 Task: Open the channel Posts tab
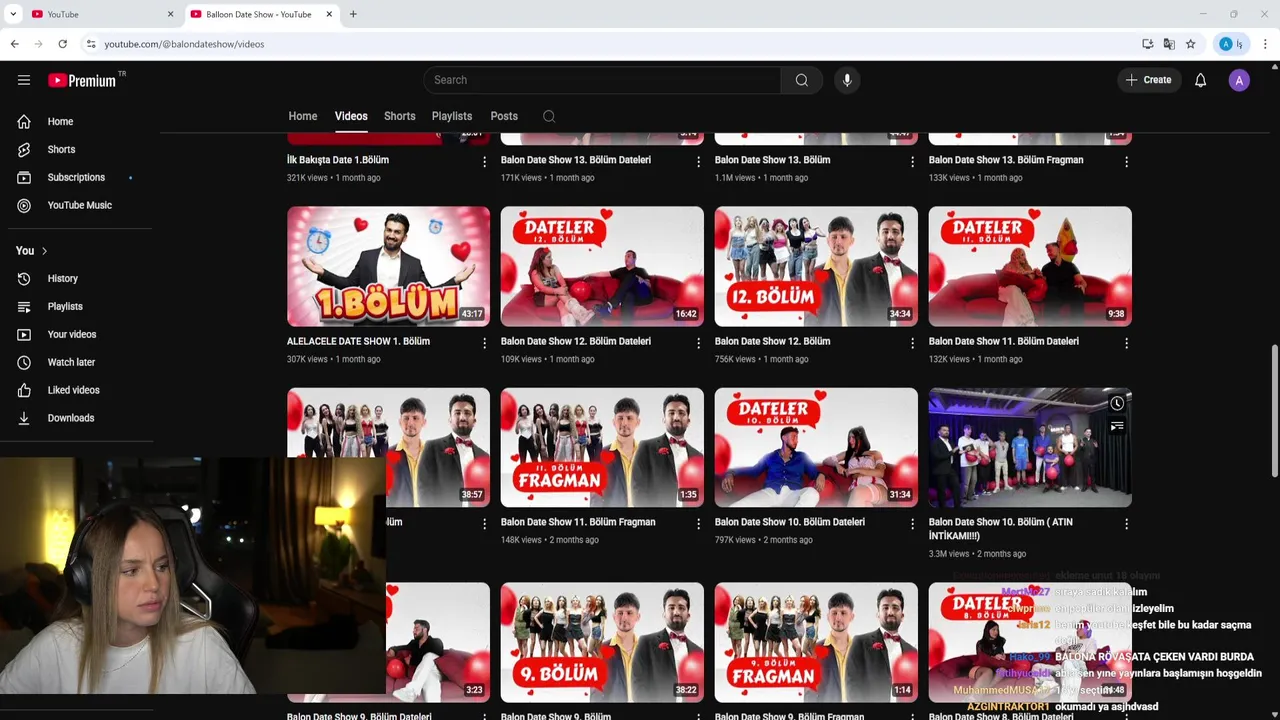504,116
